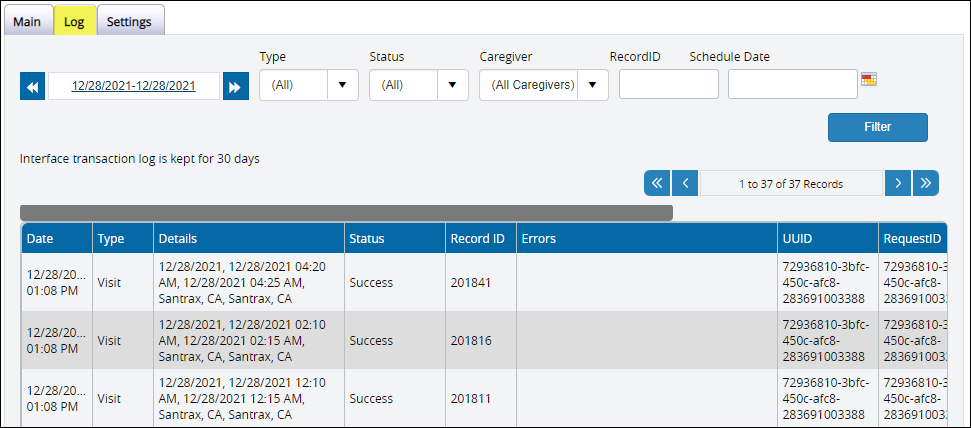Go to next date range

click(x=236, y=86)
